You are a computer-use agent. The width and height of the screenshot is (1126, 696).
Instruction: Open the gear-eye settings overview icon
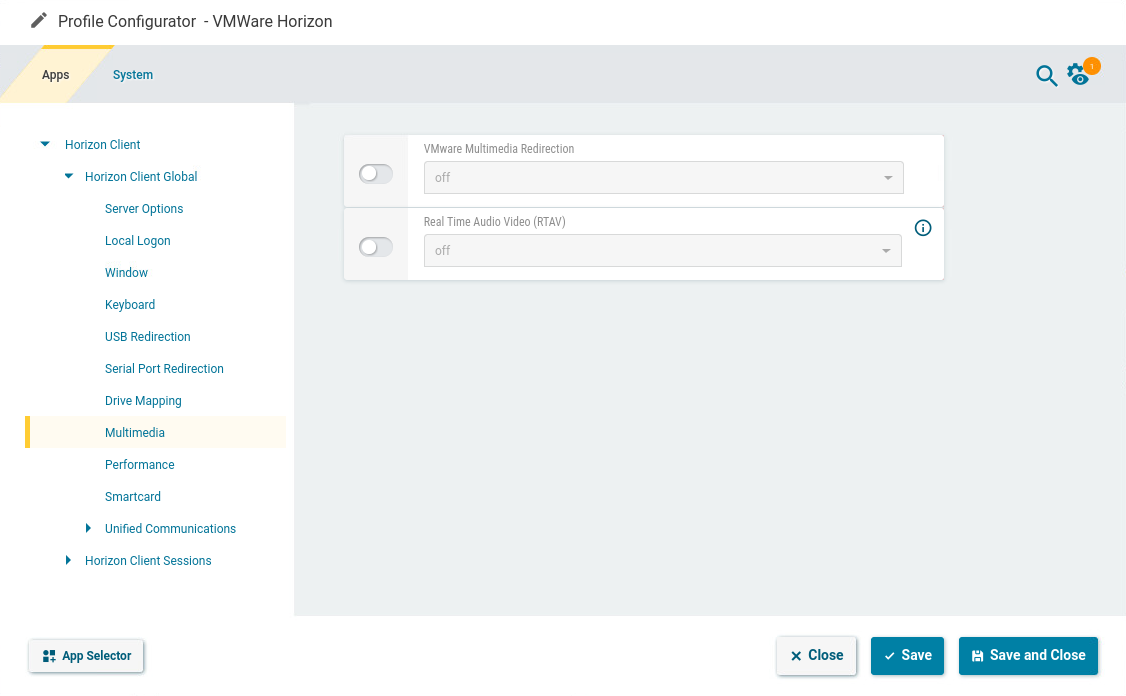1078,75
